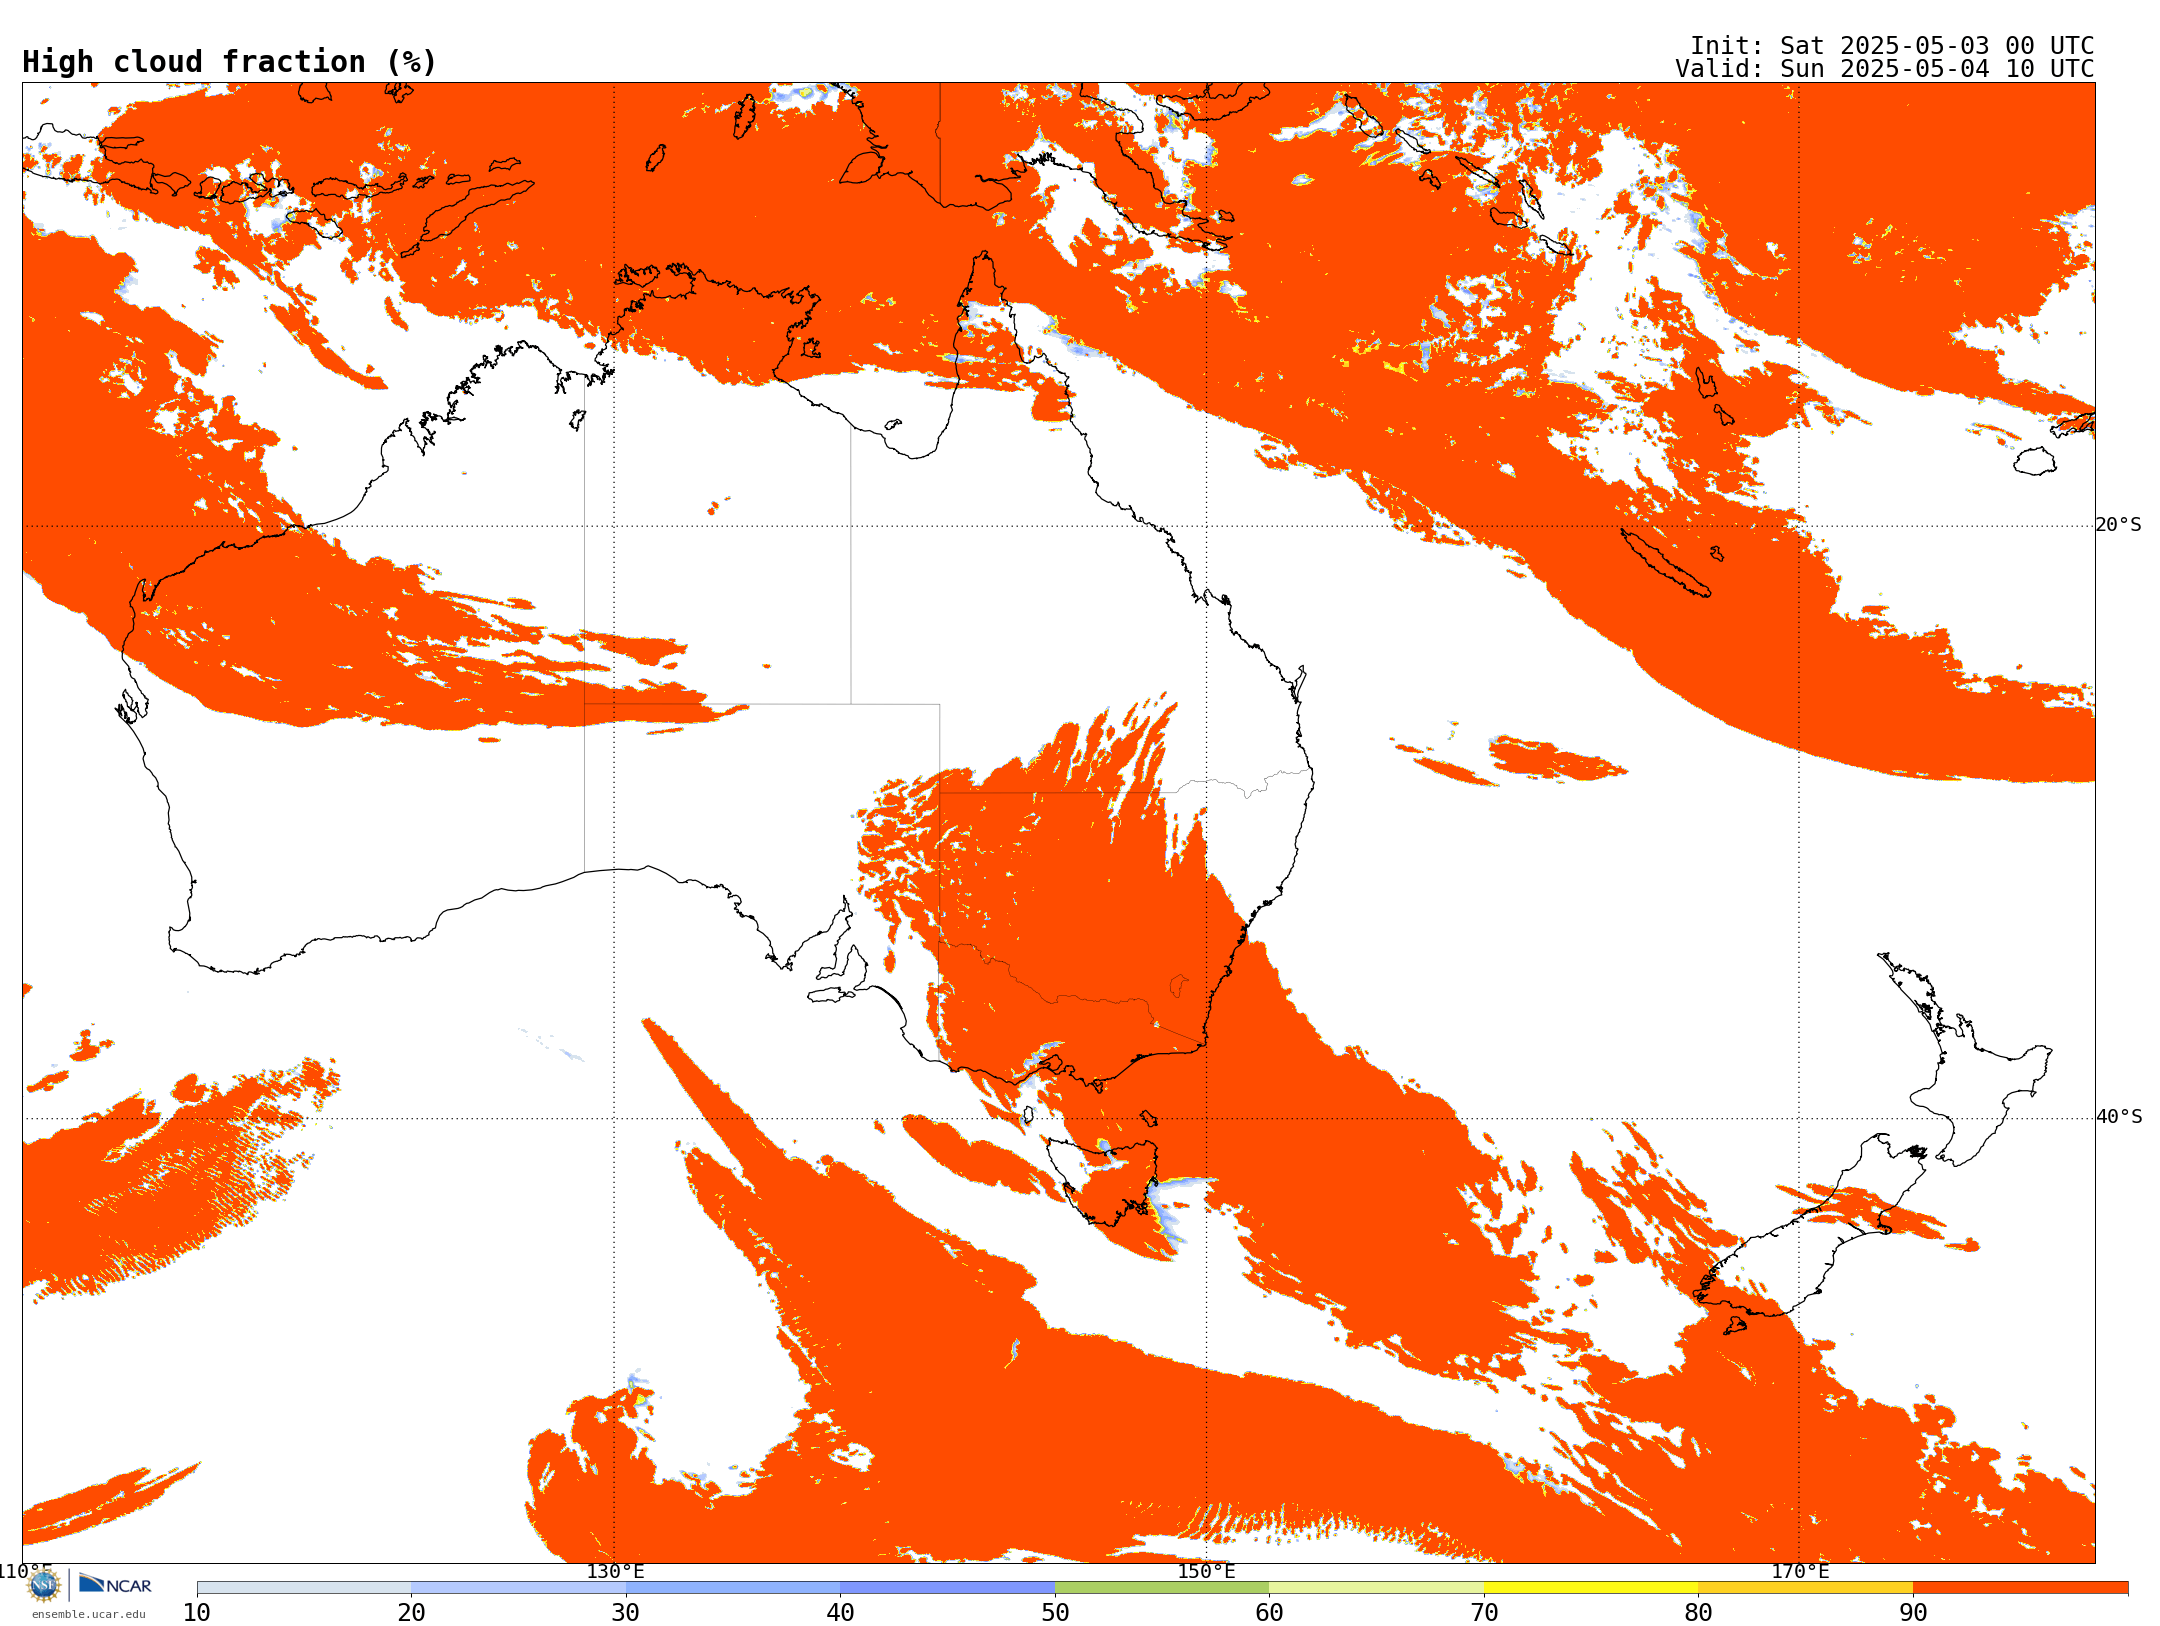Click the colorbar tick label 30
Viewport: 2160px width, 1626px height.
tap(626, 1613)
